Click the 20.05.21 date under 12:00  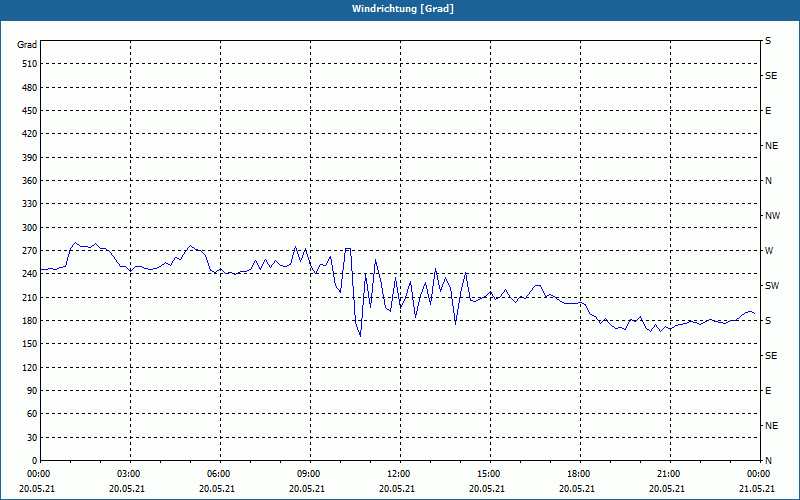(396, 489)
